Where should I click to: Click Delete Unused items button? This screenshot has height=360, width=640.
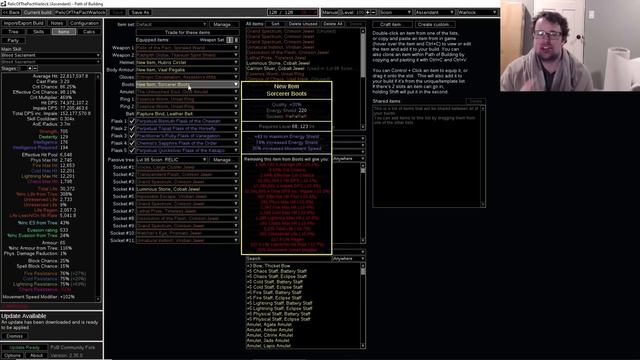coord(302,24)
